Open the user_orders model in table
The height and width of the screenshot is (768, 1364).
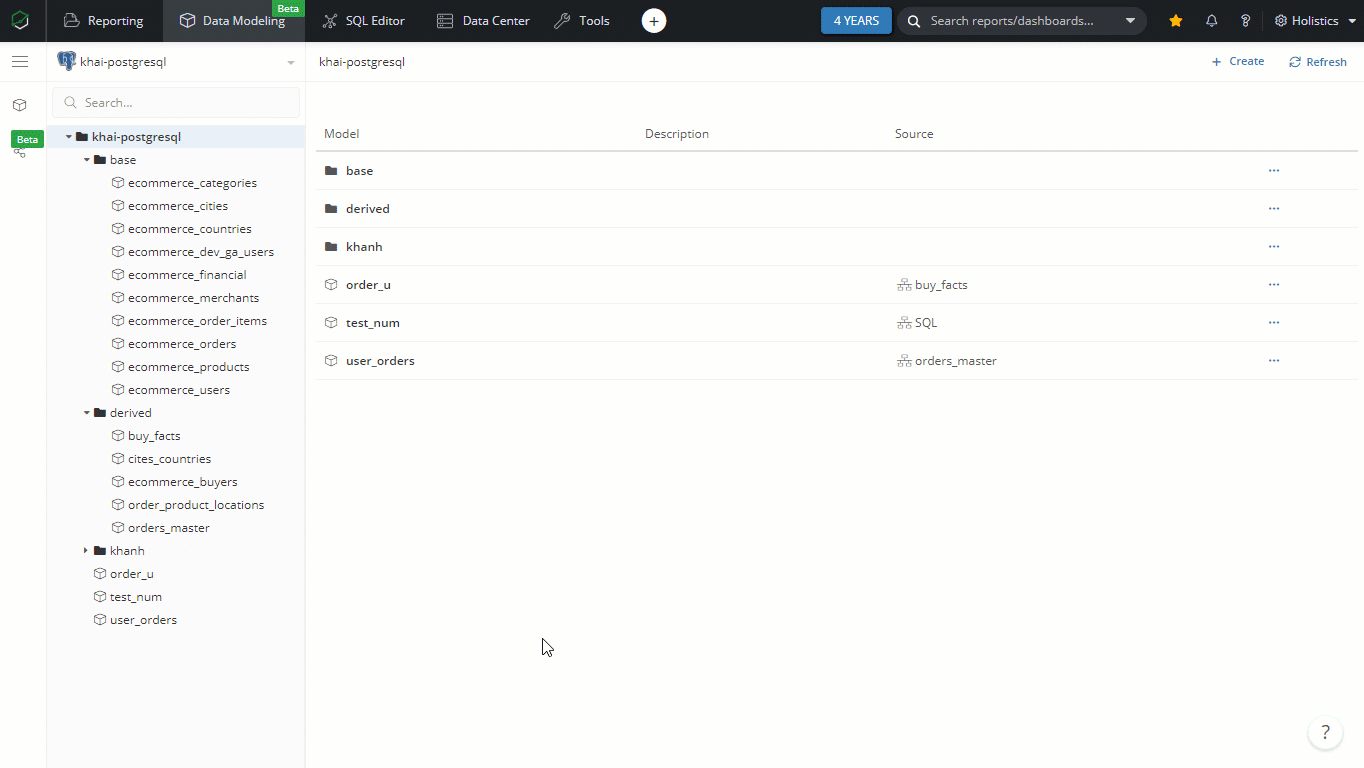[380, 361]
